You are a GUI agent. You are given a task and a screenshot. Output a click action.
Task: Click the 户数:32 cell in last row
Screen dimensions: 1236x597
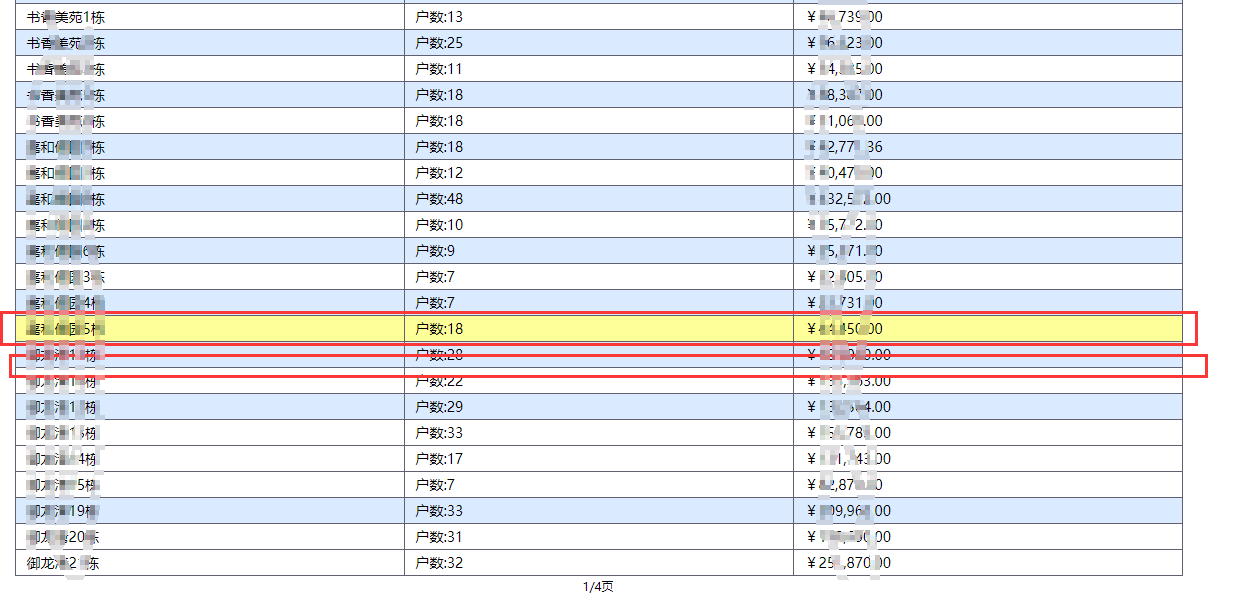coord(599,563)
